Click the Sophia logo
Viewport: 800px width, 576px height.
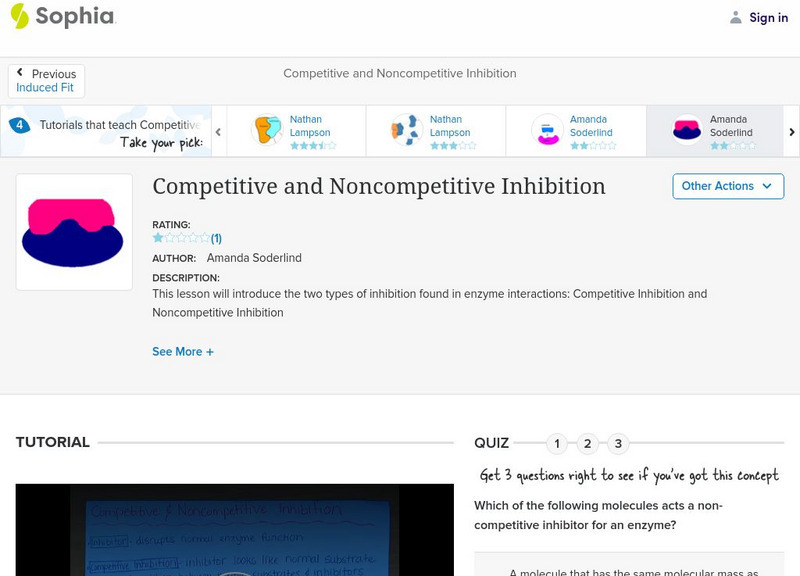pyautogui.click(x=63, y=16)
